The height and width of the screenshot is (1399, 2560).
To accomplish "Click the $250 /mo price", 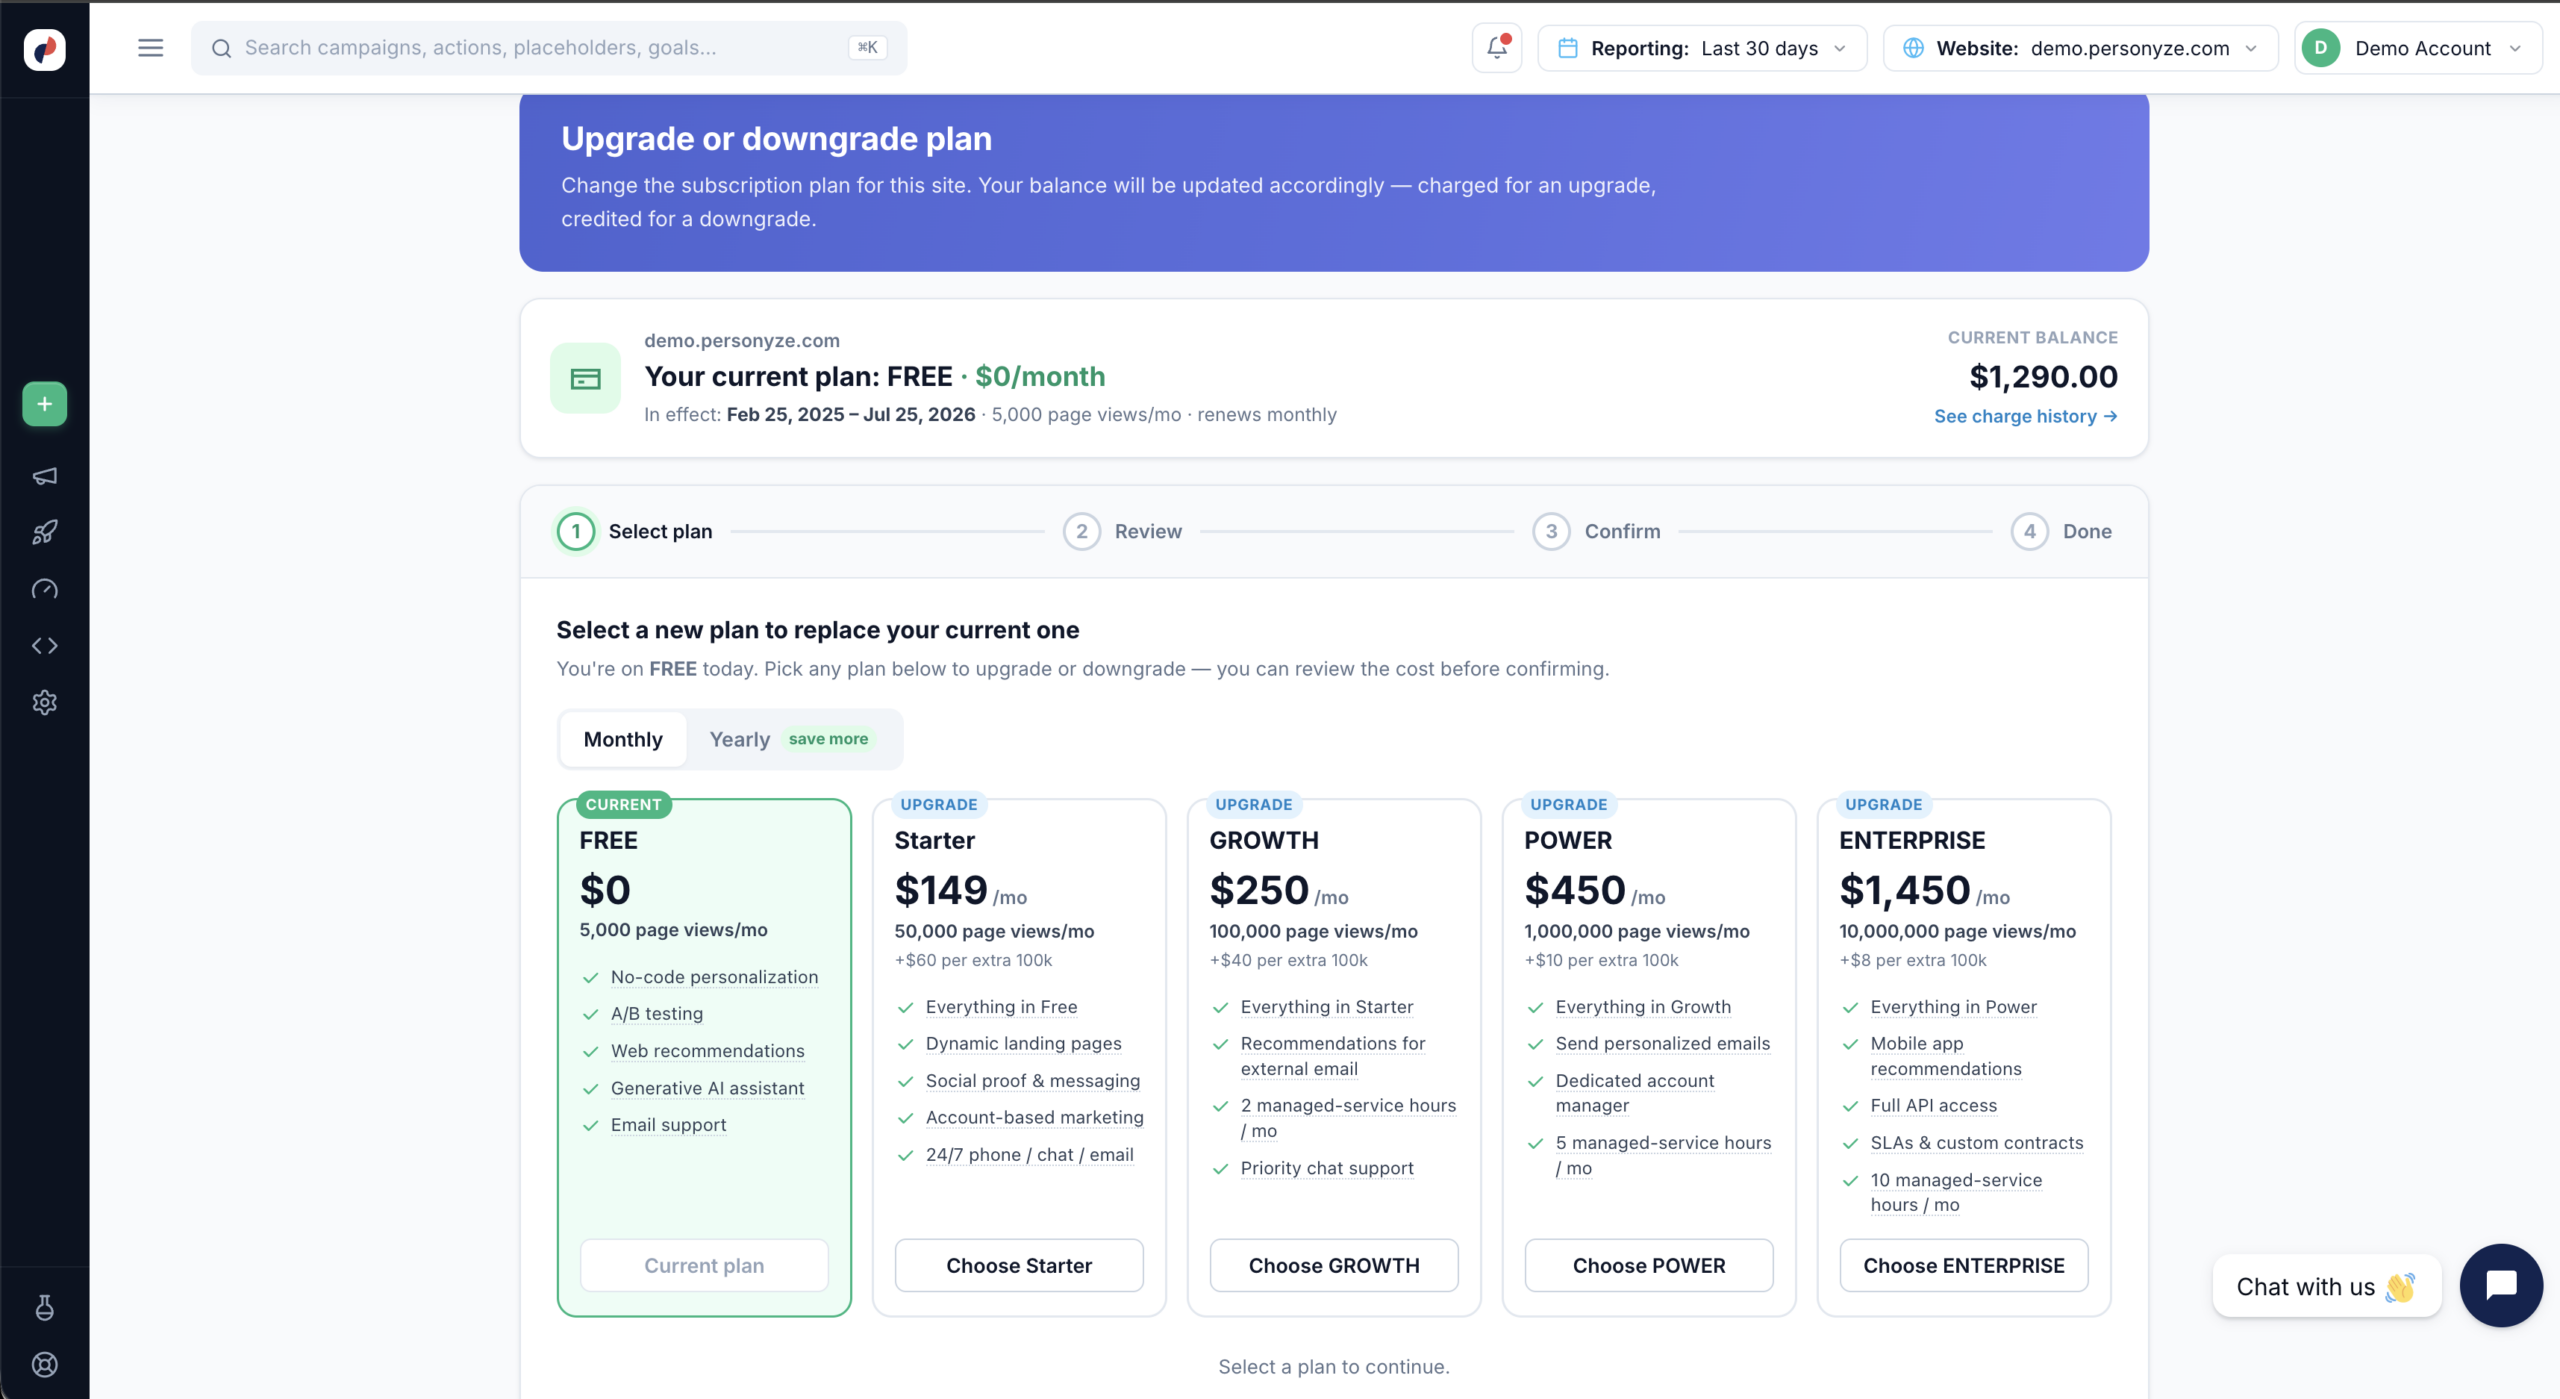I will tap(1279, 891).
